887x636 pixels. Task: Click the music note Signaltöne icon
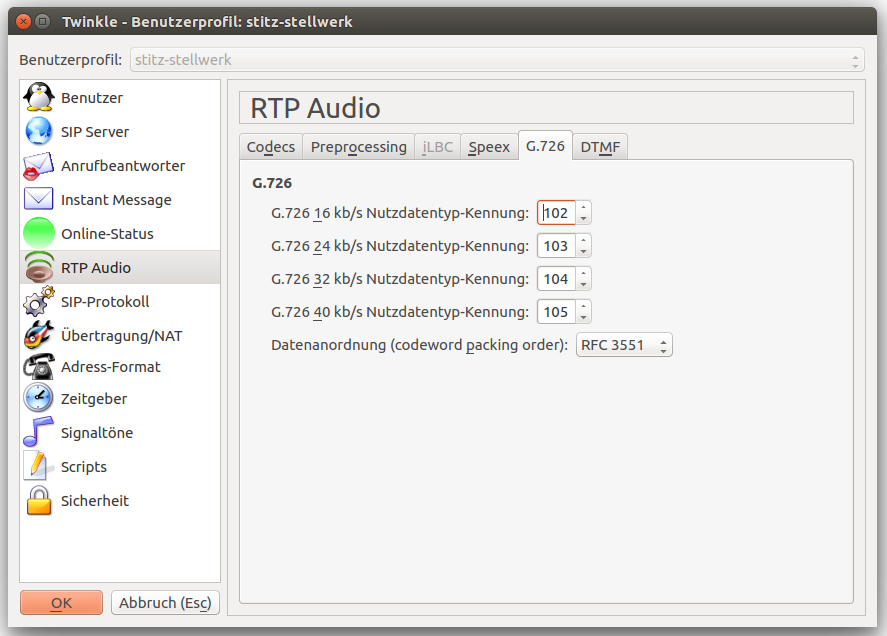(38, 432)
